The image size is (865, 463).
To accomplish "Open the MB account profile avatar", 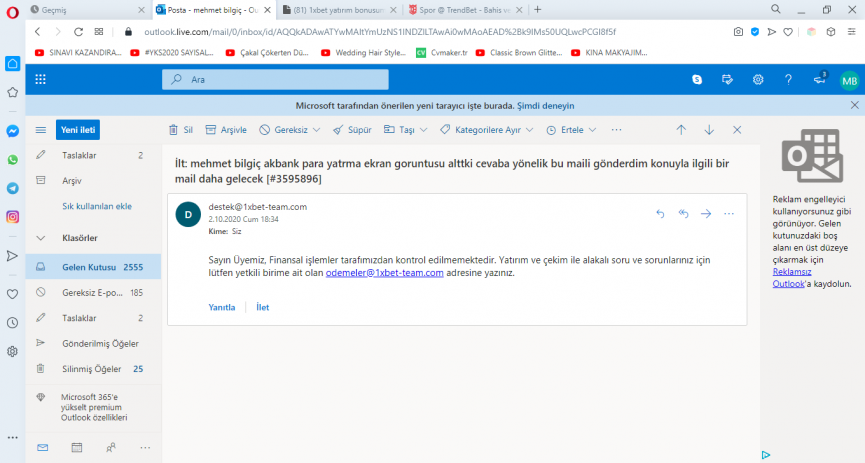I will [x=850, y=81].
